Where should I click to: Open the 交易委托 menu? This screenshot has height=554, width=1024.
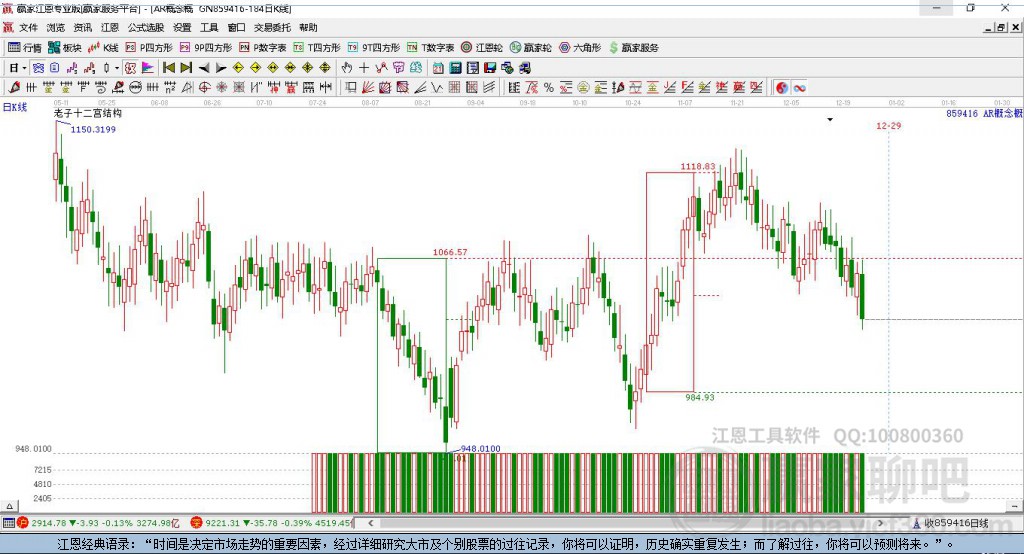[x=272, y=27]
